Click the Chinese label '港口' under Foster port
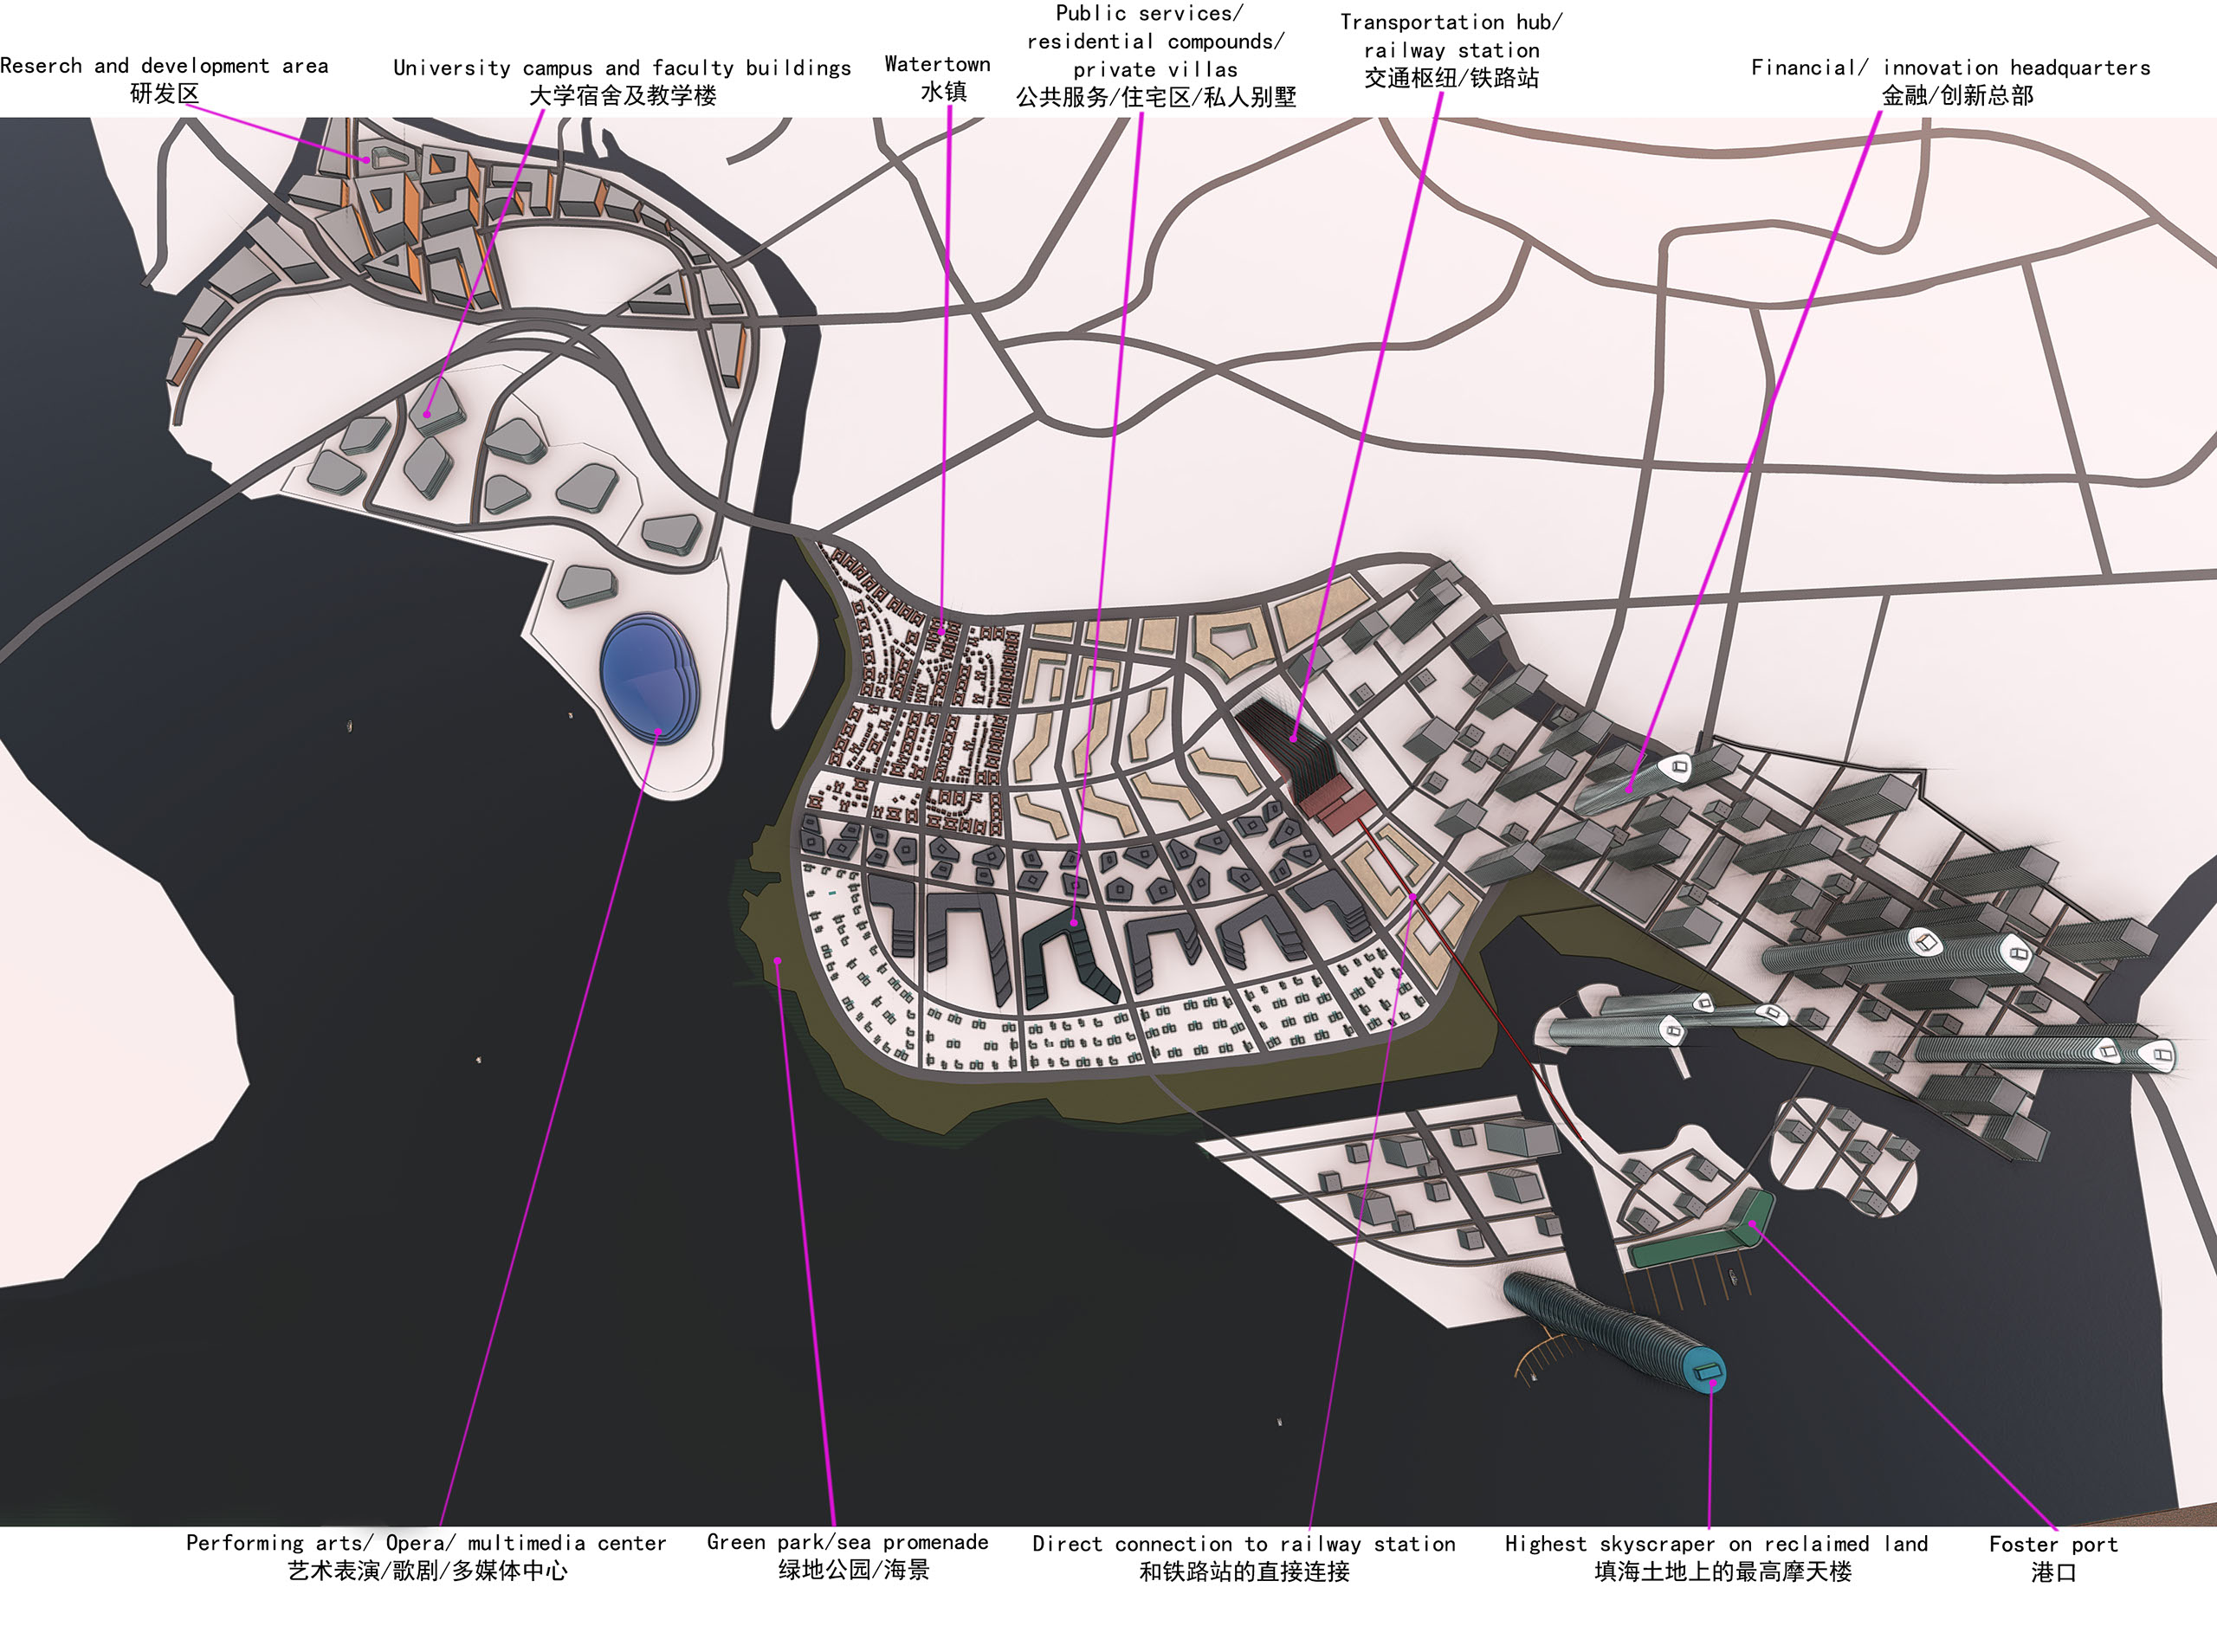Screen dimensions: 2217x1652 click(2053, 1572)
